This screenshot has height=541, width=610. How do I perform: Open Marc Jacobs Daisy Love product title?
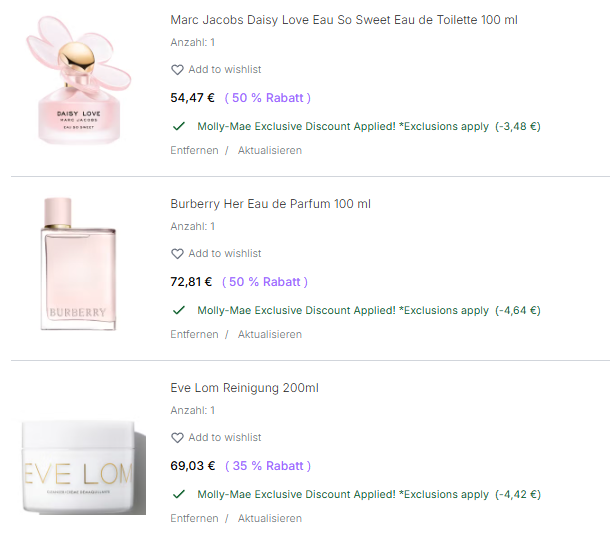click(x=343, y=20)
